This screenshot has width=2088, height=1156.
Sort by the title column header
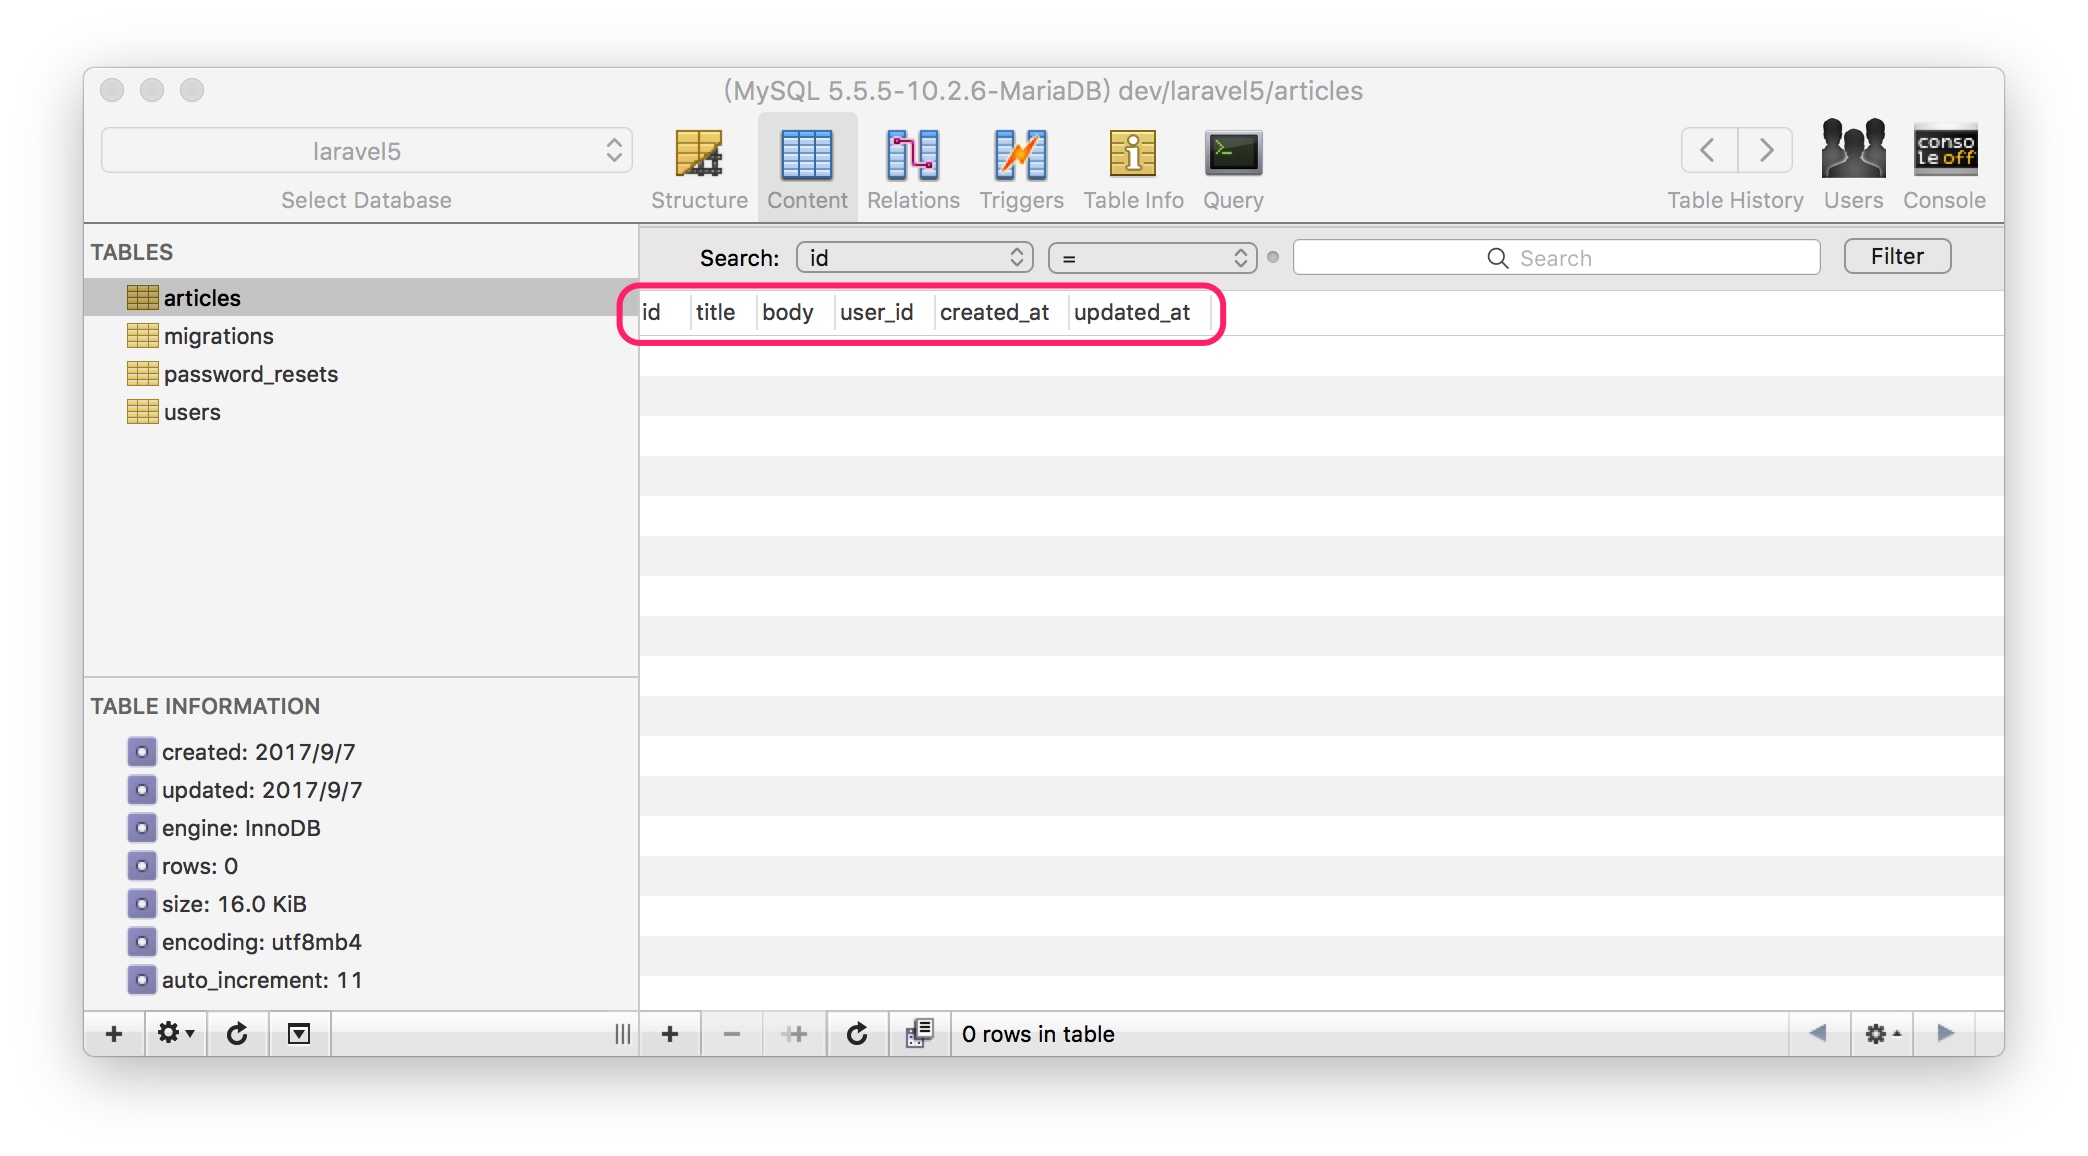(x=723, y=312)
